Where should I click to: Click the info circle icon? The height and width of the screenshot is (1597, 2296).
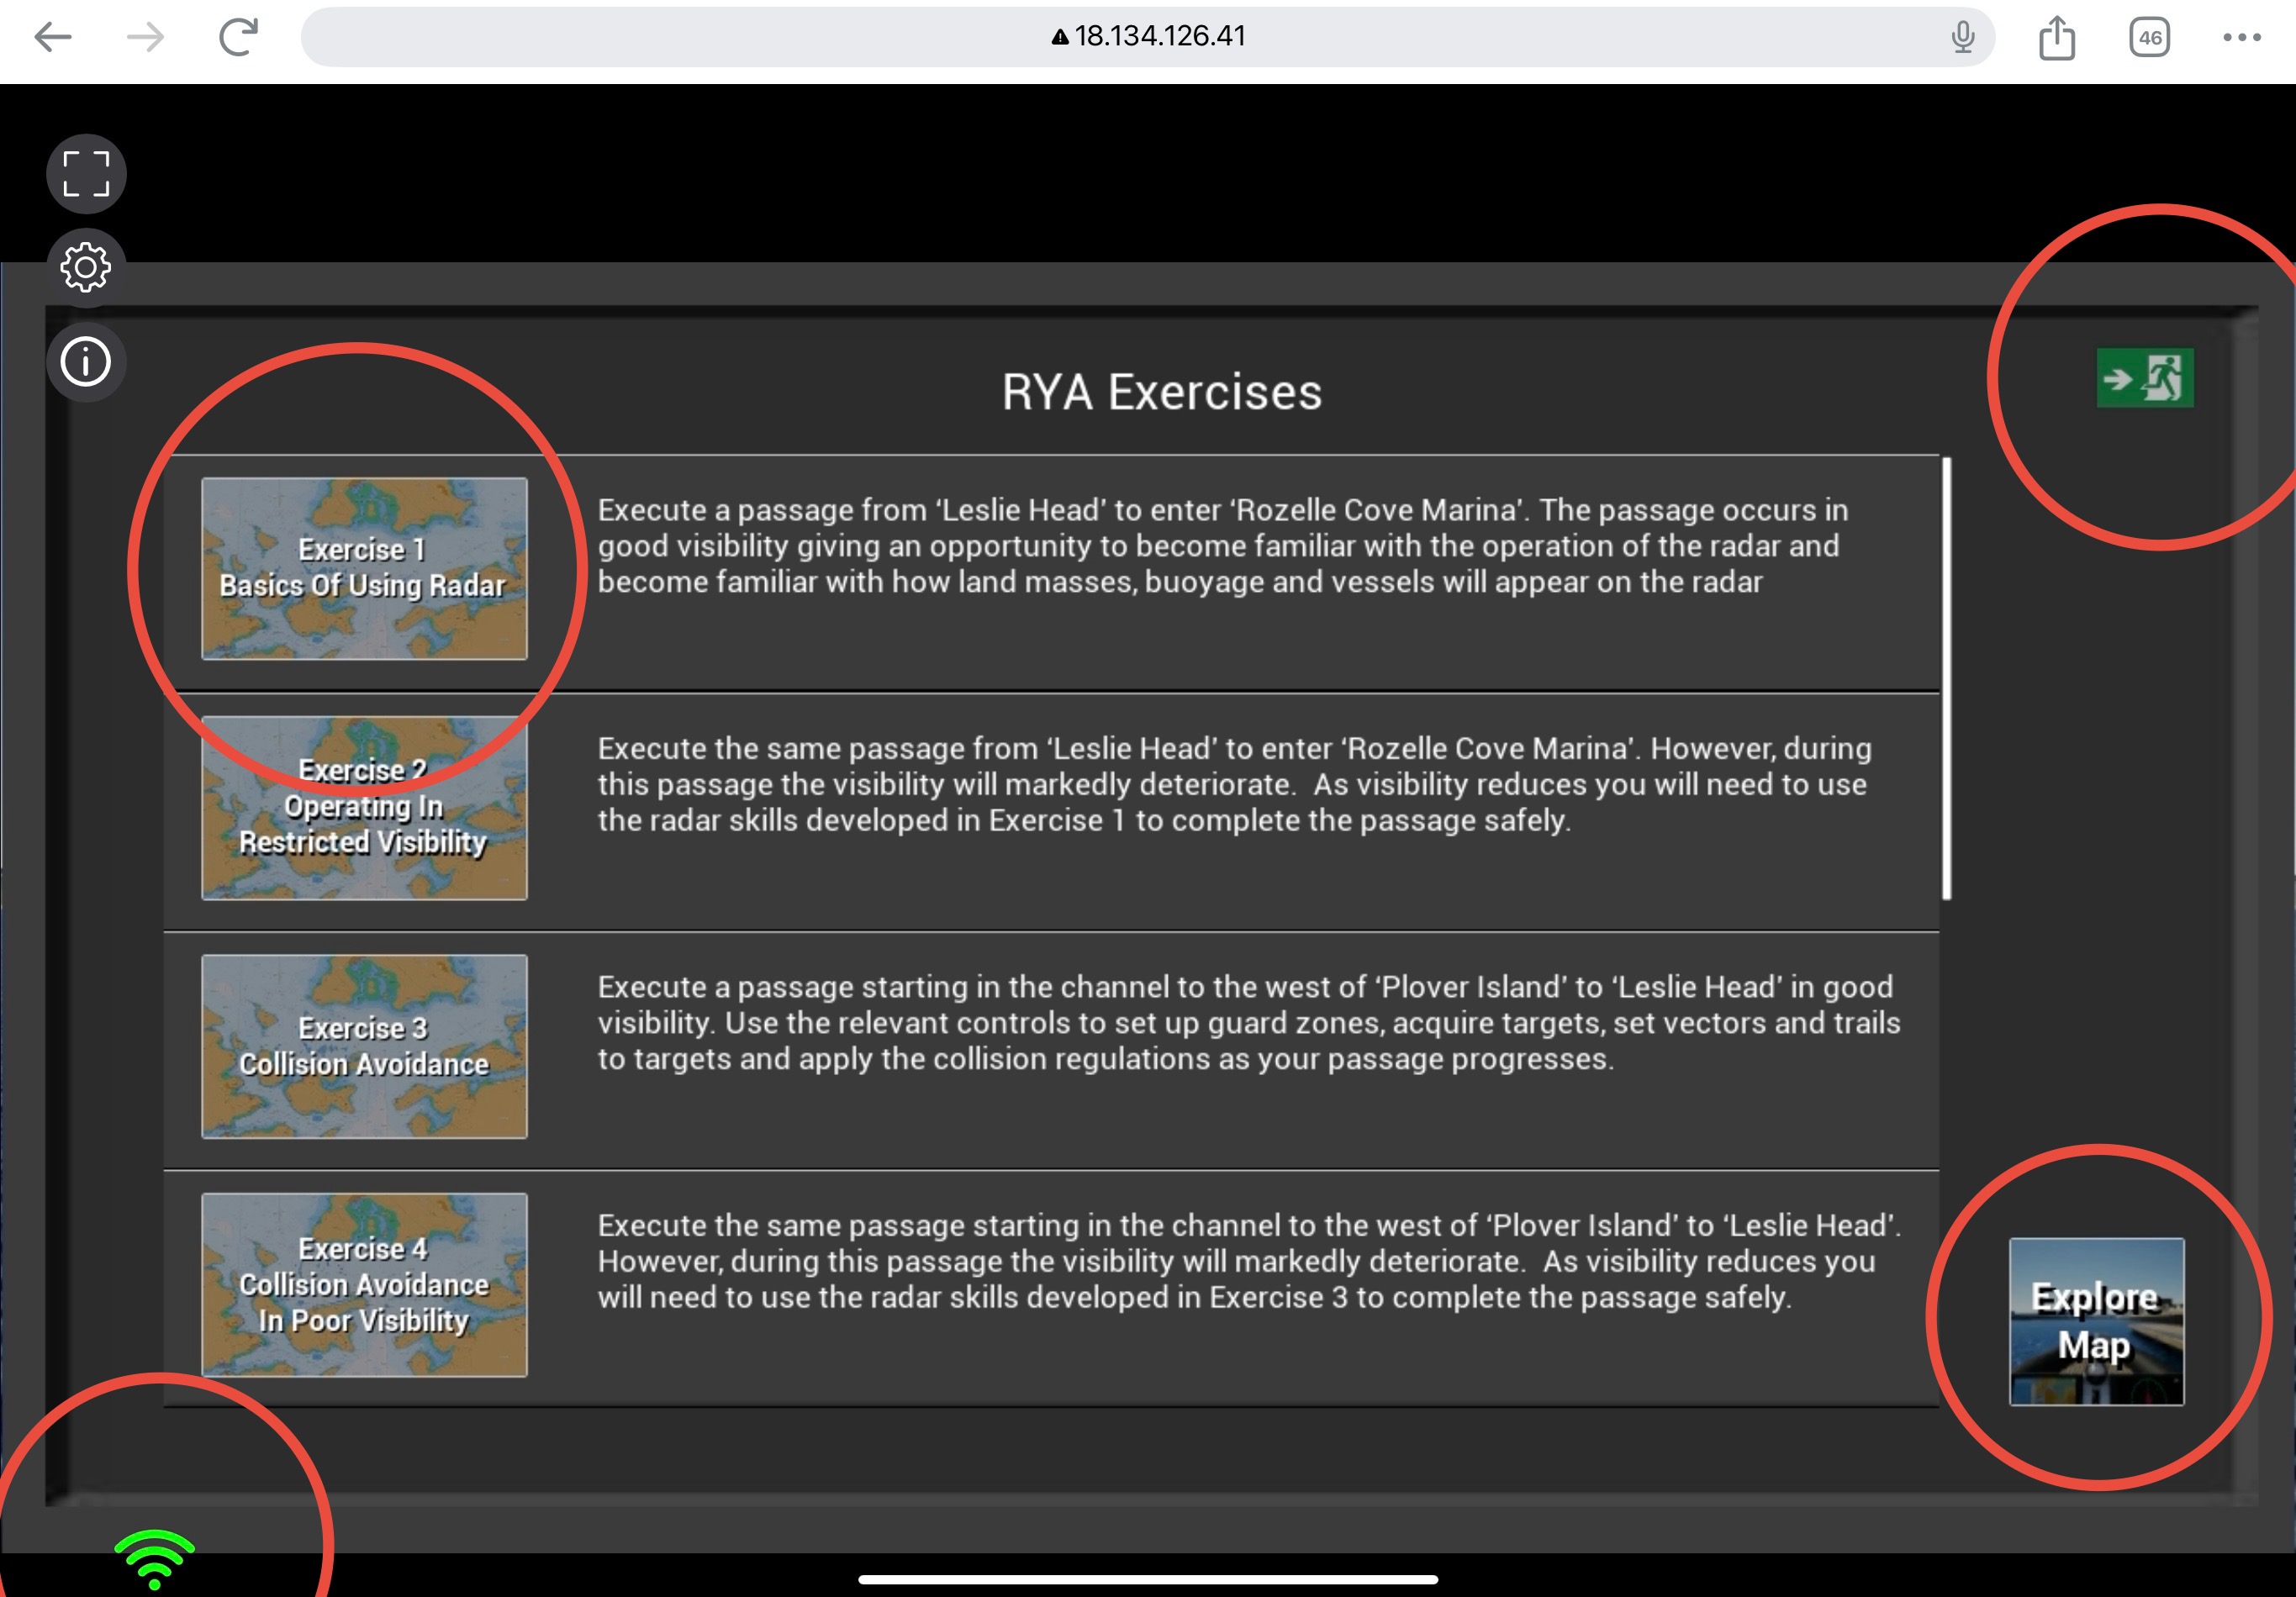[x=86, y=361]
